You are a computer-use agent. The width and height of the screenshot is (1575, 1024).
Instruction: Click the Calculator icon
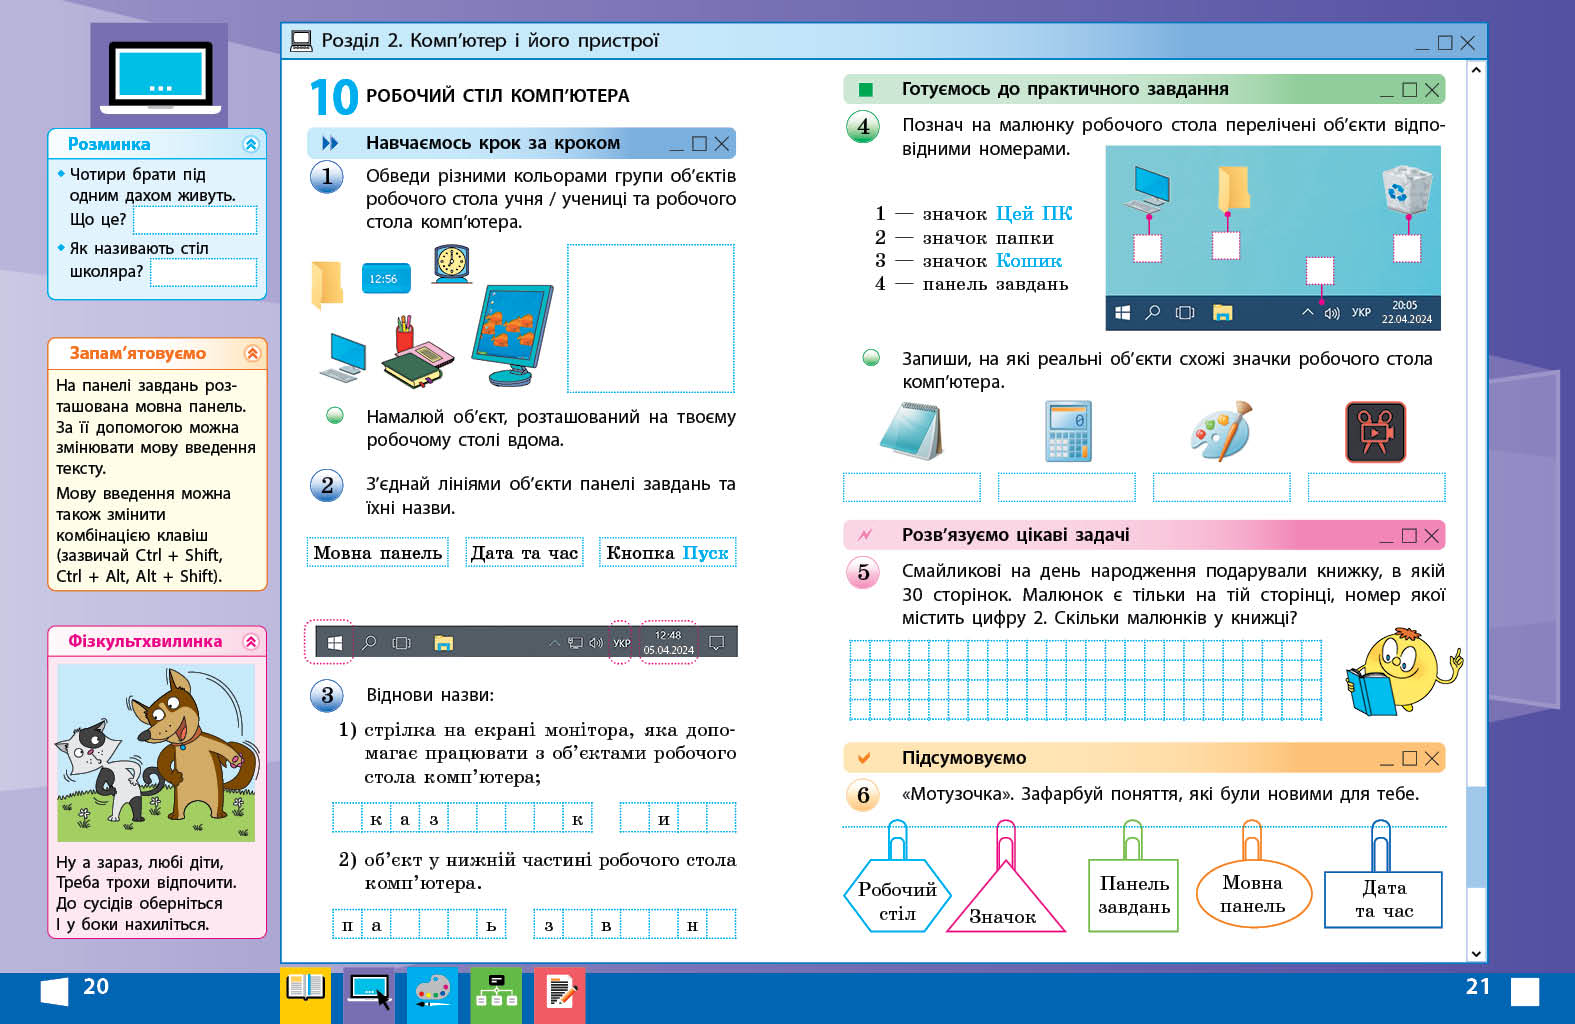click(x=1067, y=431)
